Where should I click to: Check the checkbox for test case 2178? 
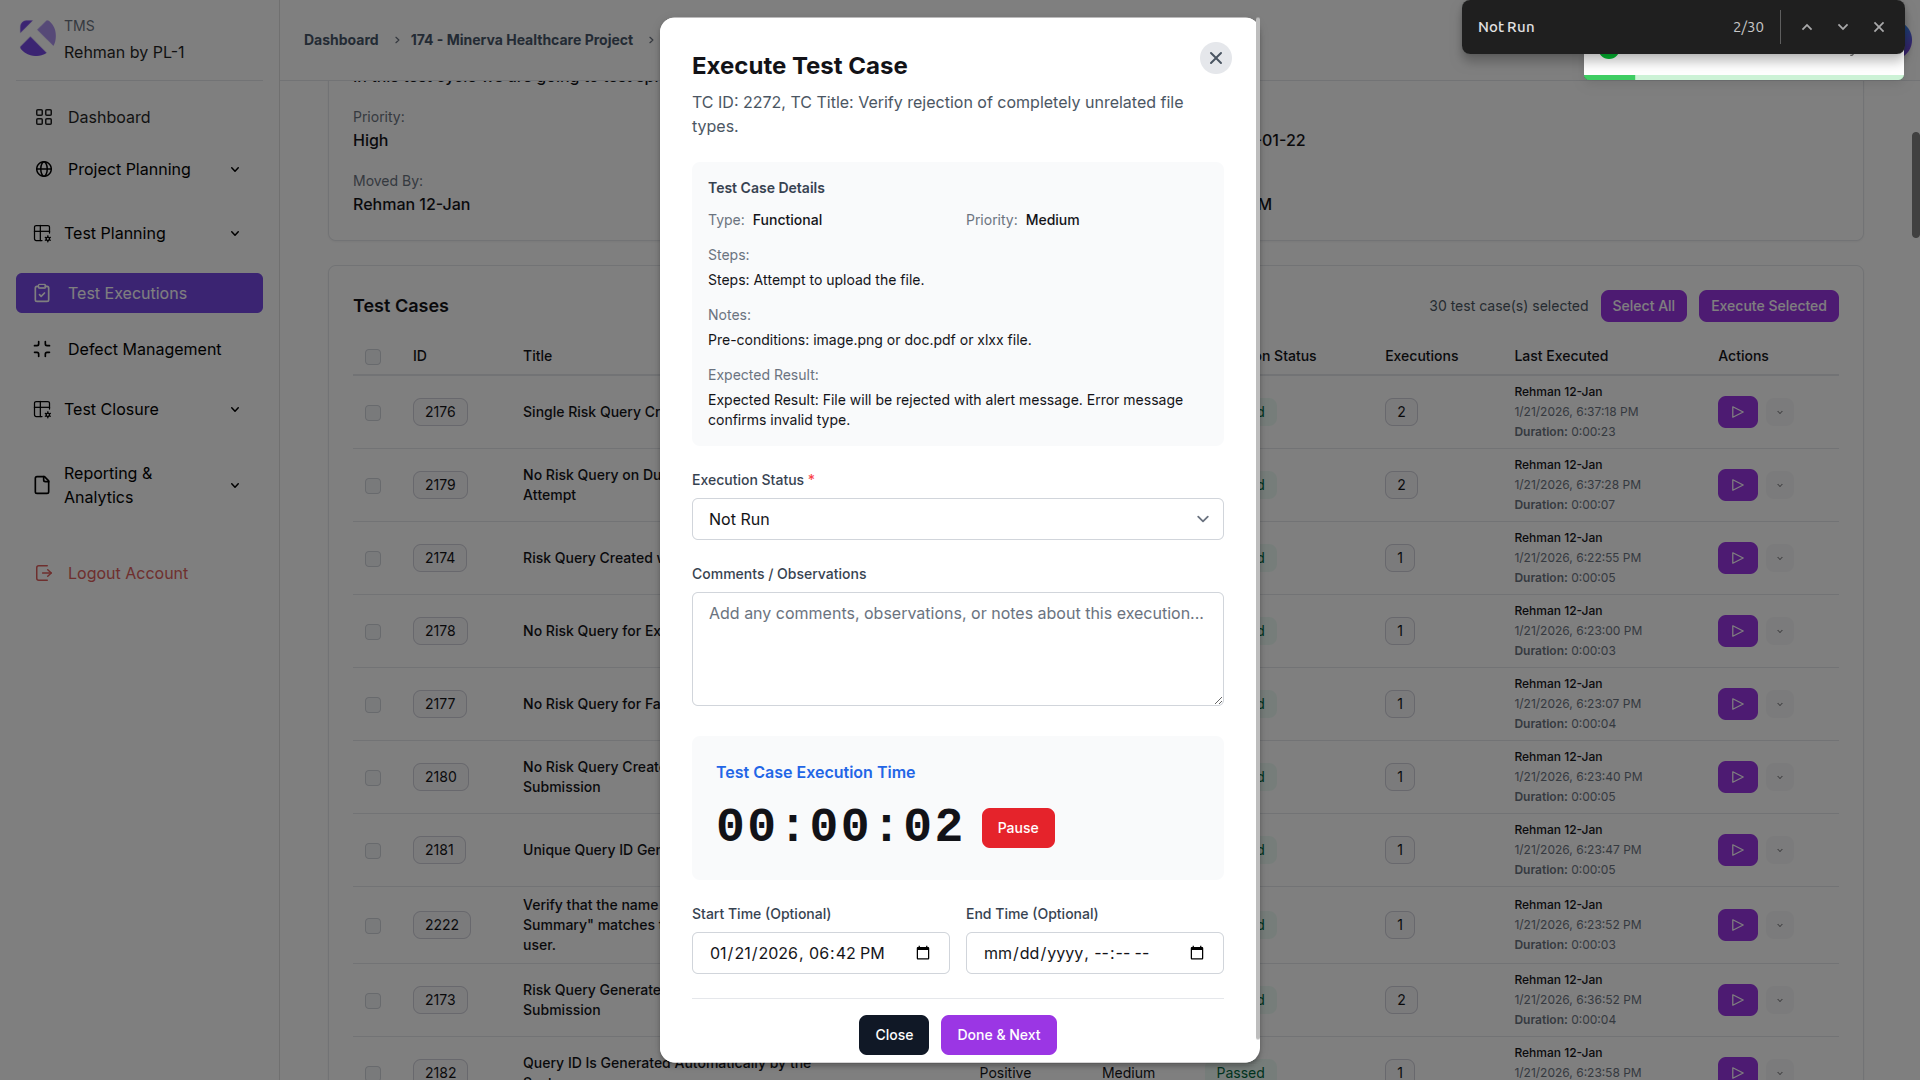click(373, 631)
